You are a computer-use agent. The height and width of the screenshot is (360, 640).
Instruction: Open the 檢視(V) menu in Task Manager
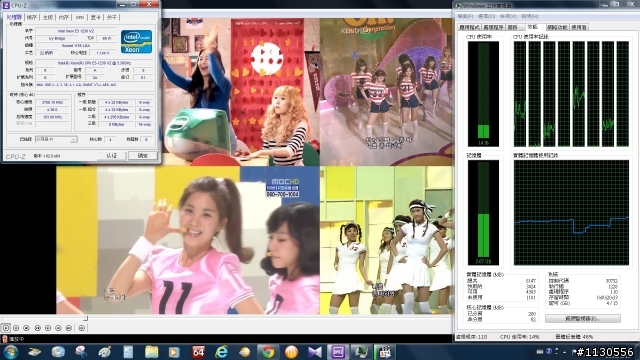click(x=508, y=16)
